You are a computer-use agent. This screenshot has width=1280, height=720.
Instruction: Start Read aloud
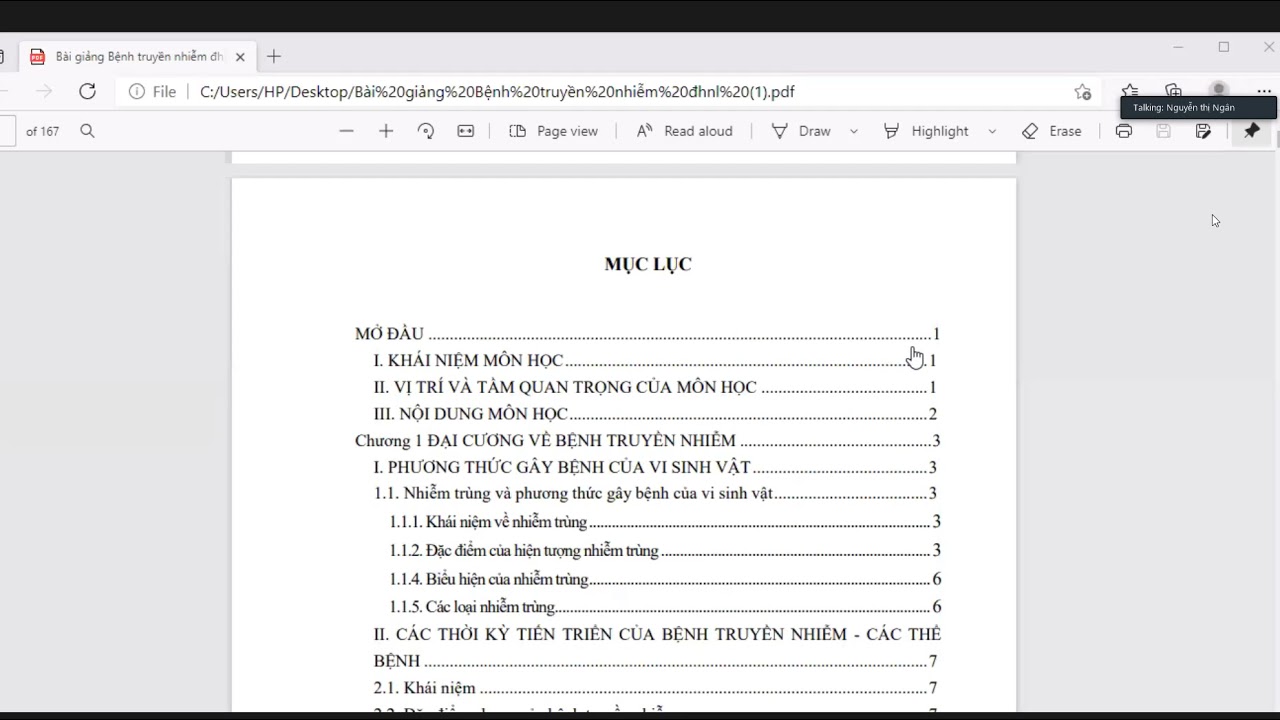pyautogui.click(x=685, y=131)
